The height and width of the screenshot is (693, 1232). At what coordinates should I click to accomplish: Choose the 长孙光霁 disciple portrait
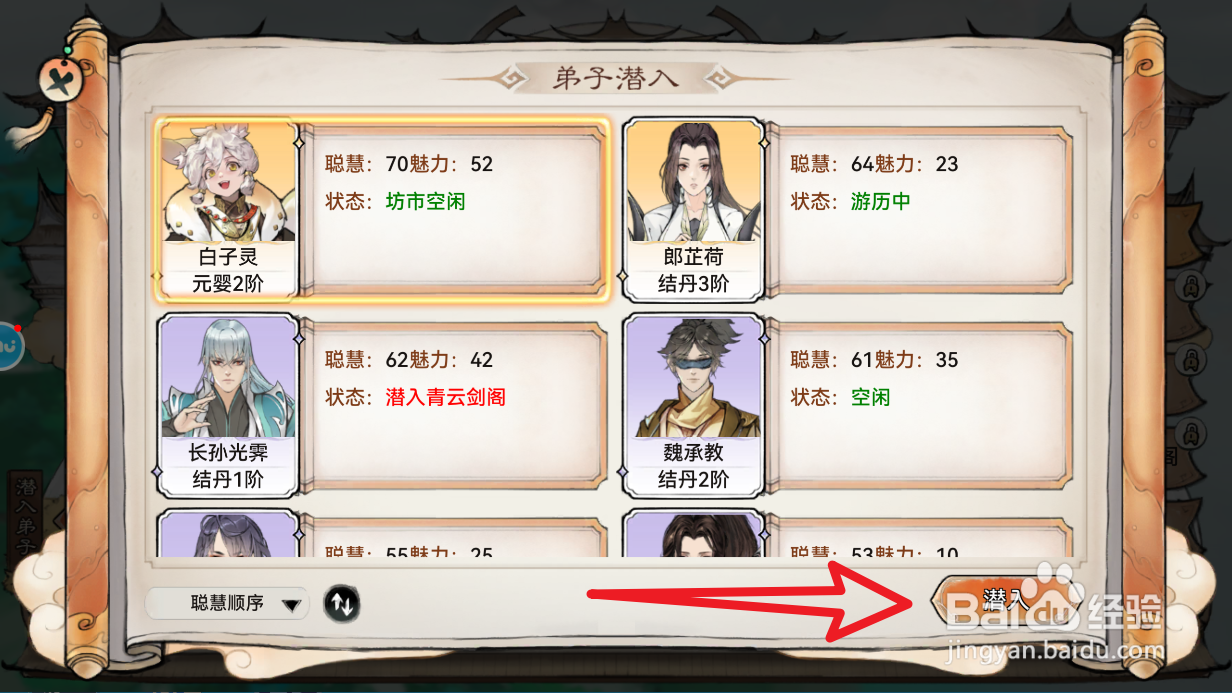[x=228, y=405]
